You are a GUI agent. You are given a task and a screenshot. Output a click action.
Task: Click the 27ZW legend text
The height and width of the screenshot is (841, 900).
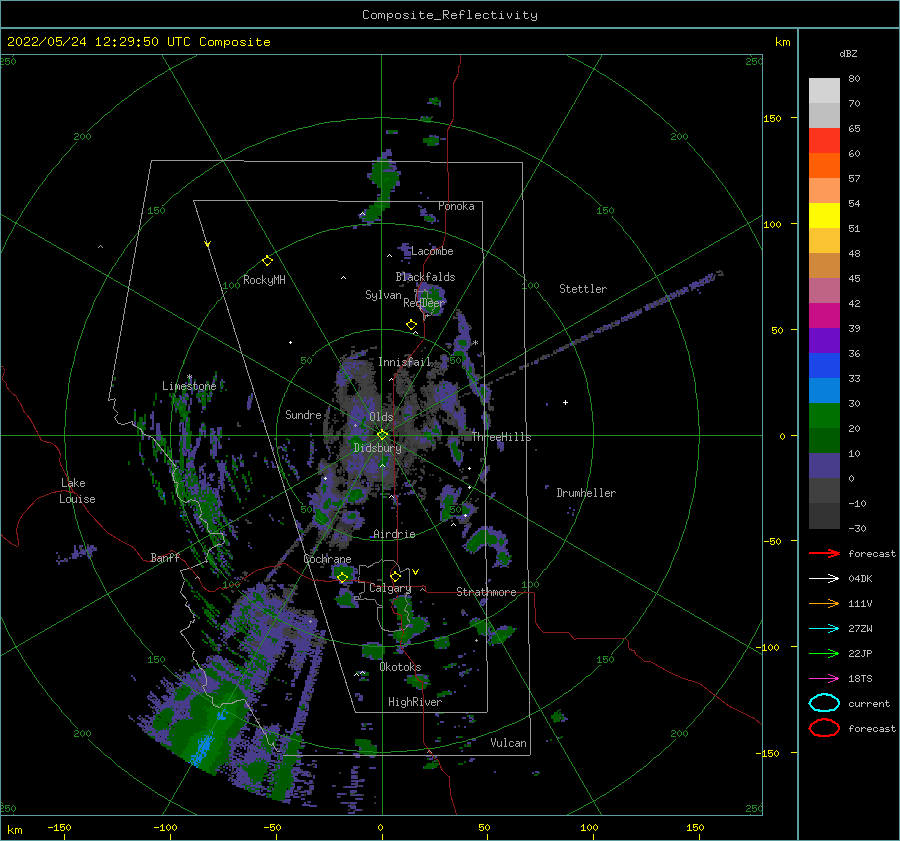[860, 629]
